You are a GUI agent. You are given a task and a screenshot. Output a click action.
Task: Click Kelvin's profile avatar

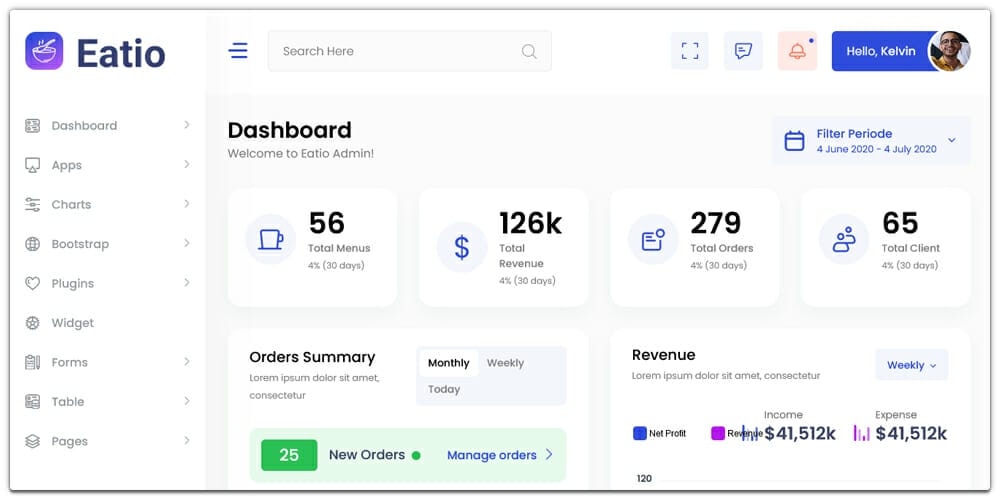click(949, 51)
